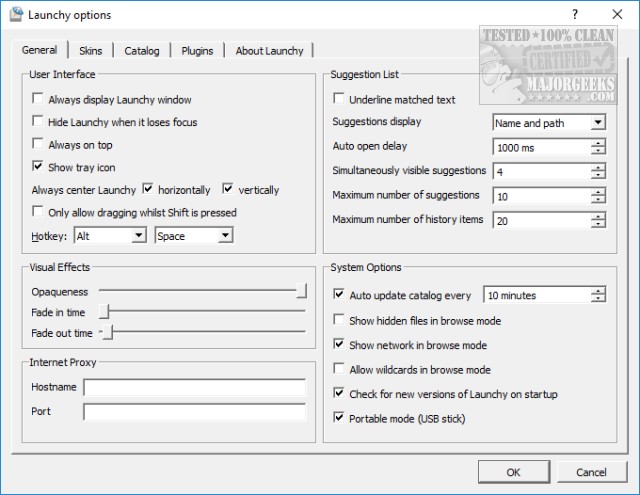
Task: Click the Fade in time slider handle
Action: click(104, 312)
